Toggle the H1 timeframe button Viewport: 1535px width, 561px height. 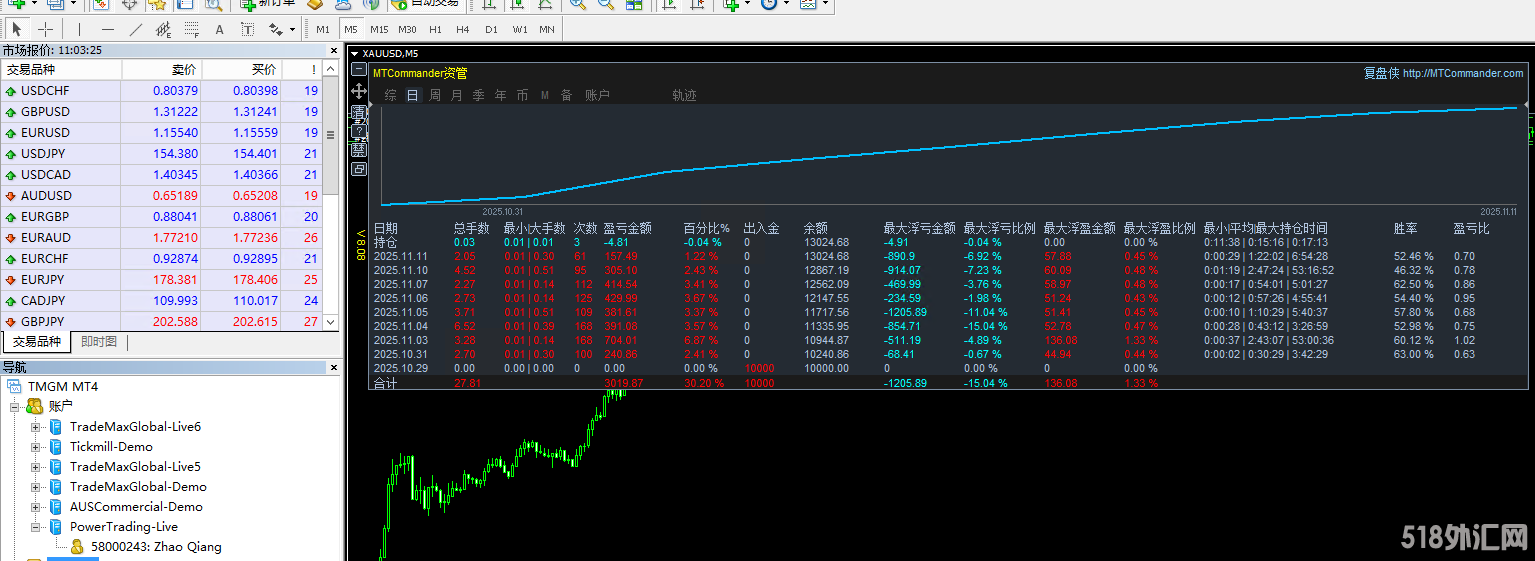435,29
